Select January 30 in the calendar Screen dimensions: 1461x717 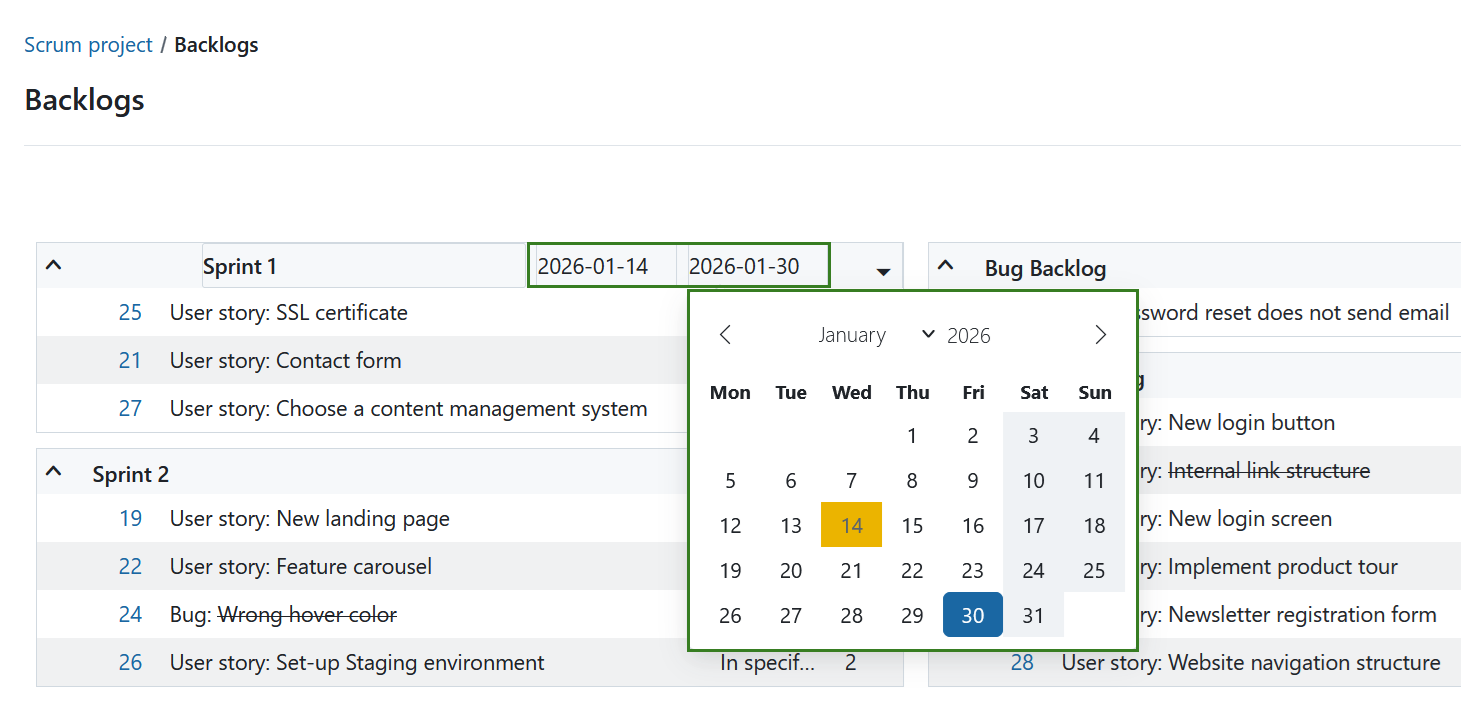pos(972,614)
